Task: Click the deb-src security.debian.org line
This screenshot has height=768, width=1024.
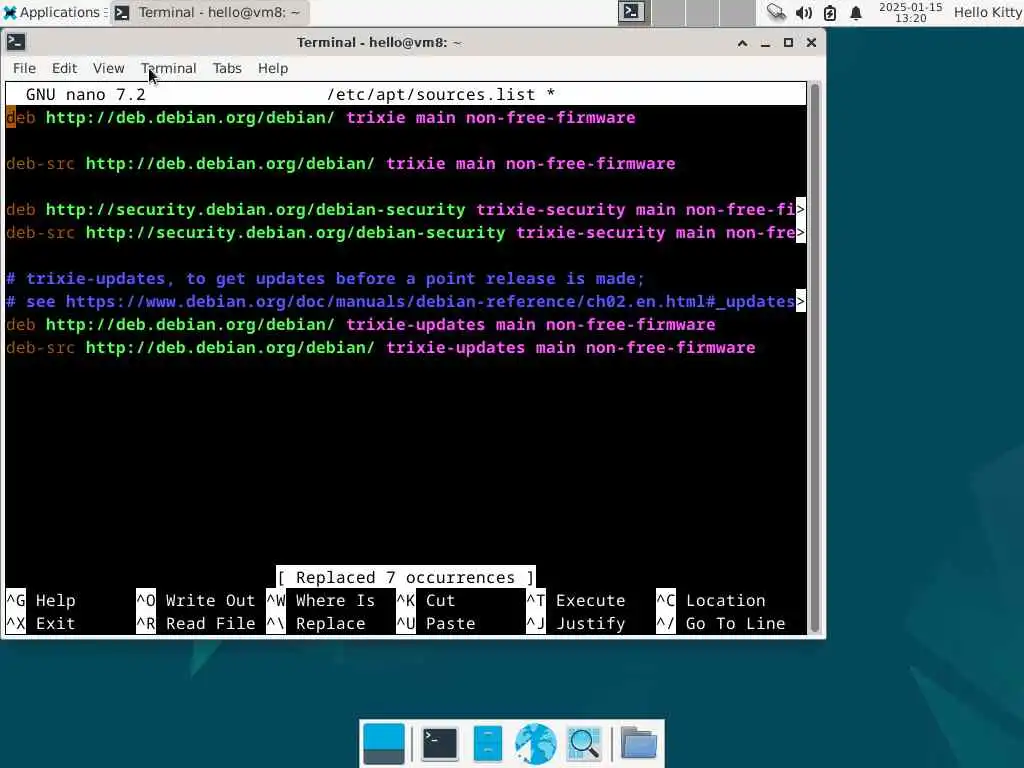Action: tap(406, 232)
